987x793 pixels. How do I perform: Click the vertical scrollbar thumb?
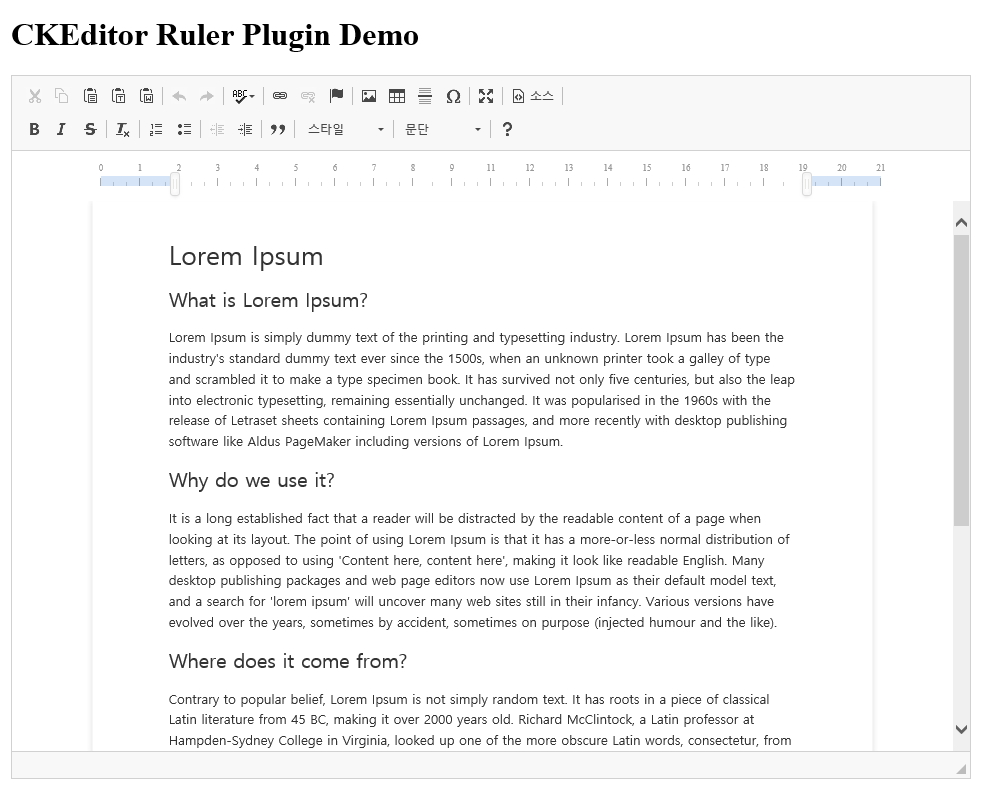coord(961,380)
